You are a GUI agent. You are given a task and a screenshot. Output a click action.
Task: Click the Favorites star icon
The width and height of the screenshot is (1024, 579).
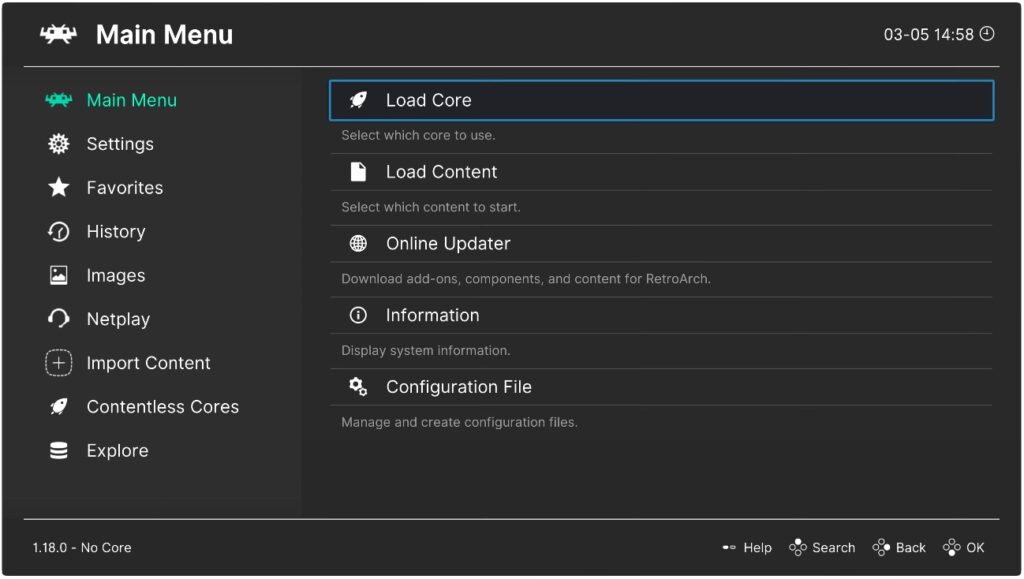point(58,187)
